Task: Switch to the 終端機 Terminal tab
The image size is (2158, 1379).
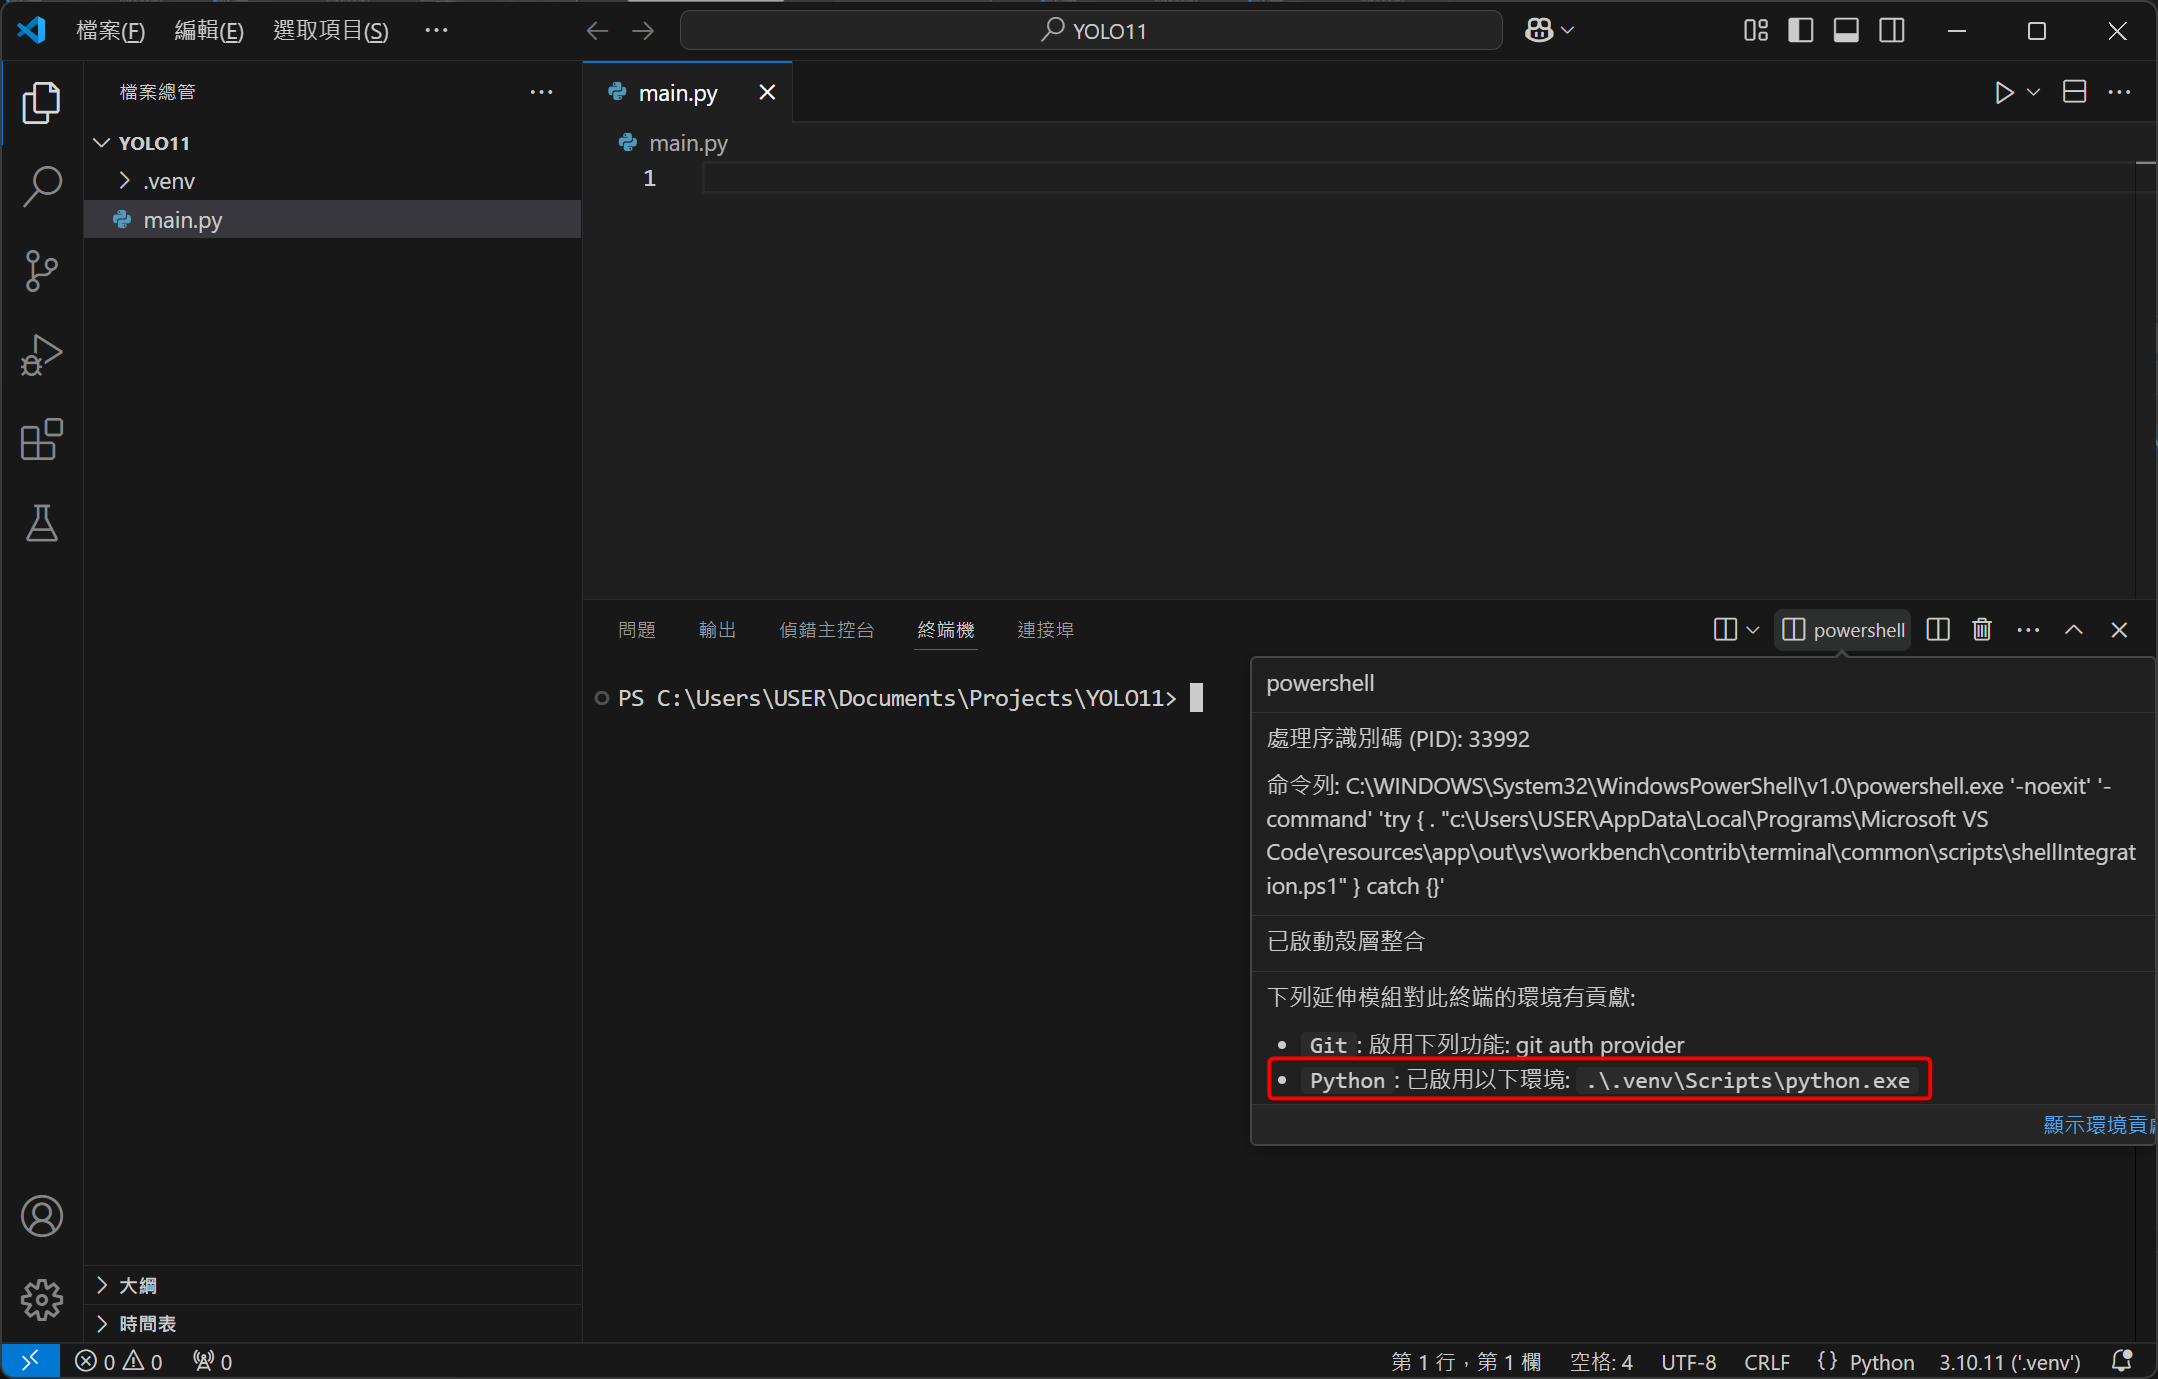Action: click(945, 629)
